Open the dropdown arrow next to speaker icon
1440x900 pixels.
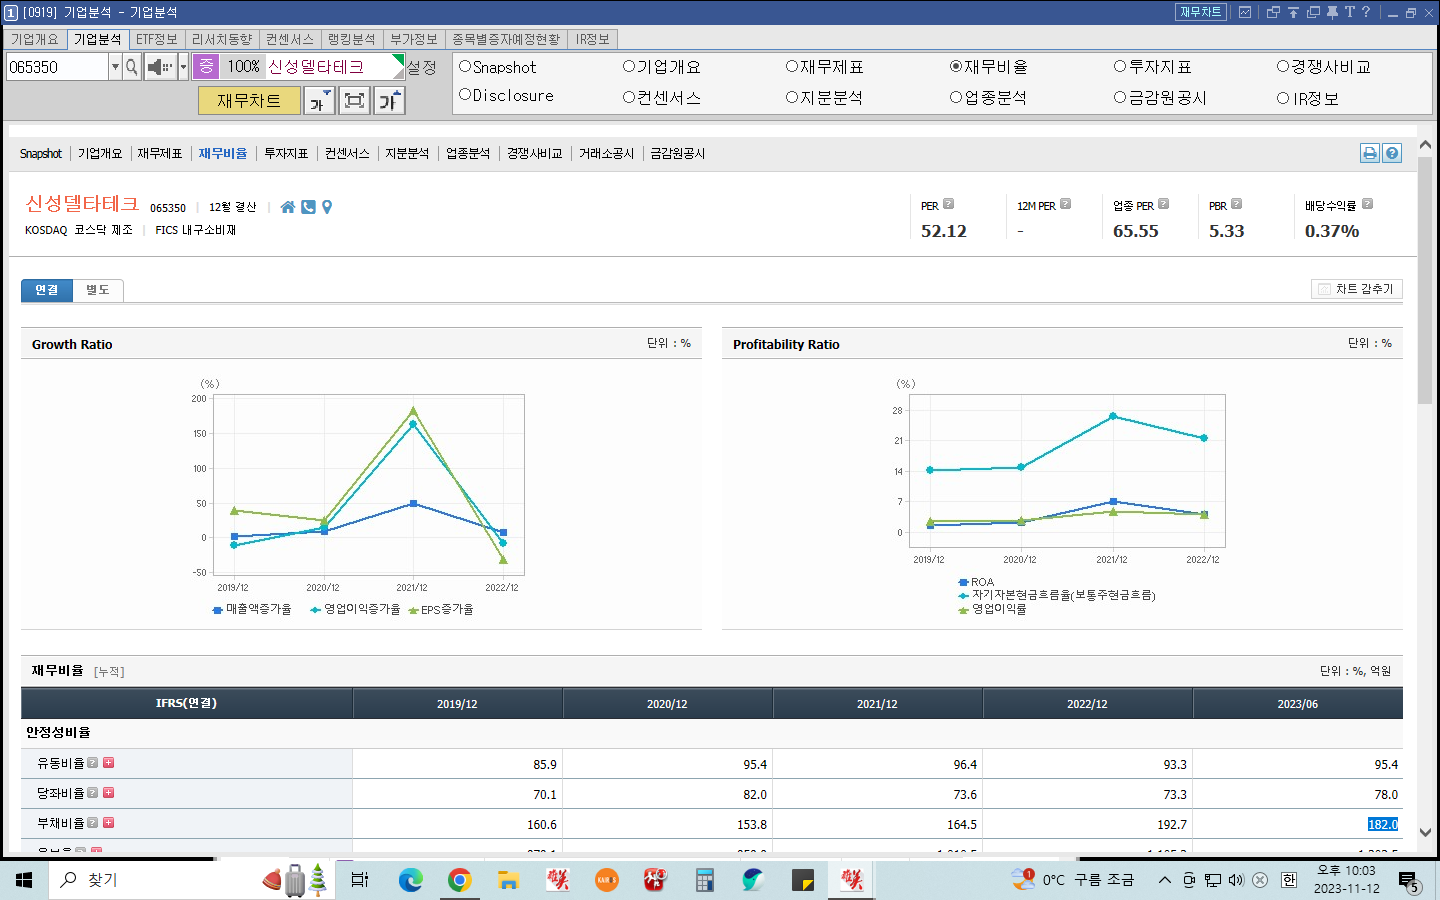tap(183, 67)
